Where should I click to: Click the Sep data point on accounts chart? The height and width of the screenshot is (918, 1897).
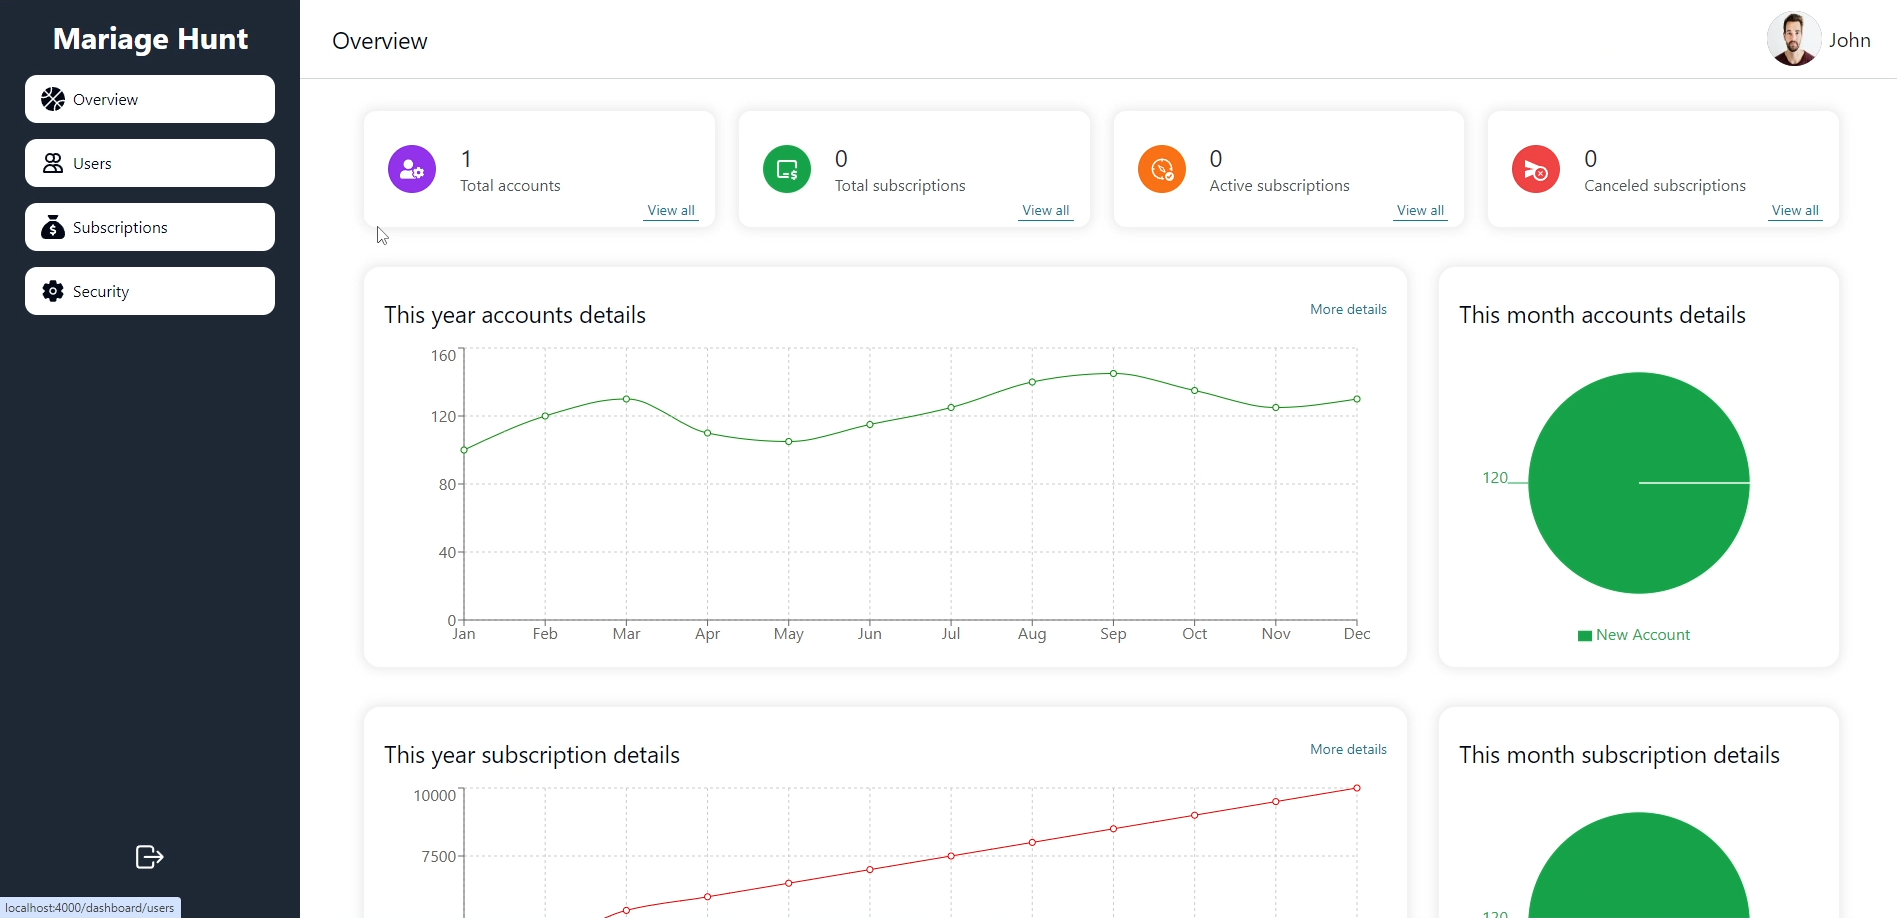tap(1113, 373)
